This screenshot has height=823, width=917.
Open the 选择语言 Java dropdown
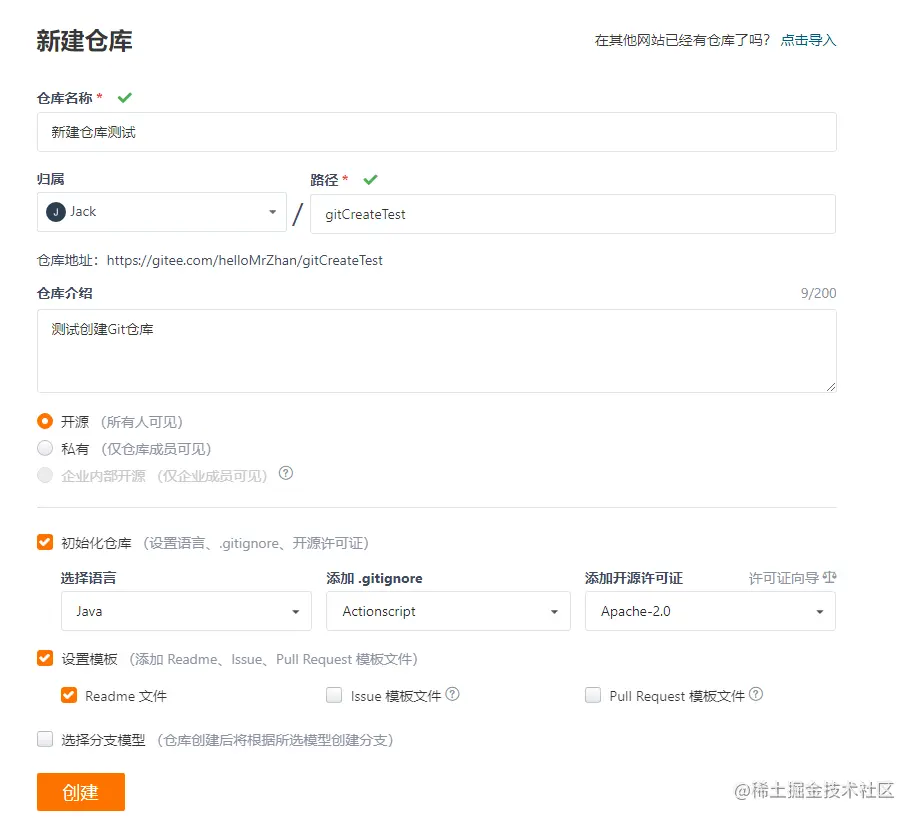click(186, 611)
